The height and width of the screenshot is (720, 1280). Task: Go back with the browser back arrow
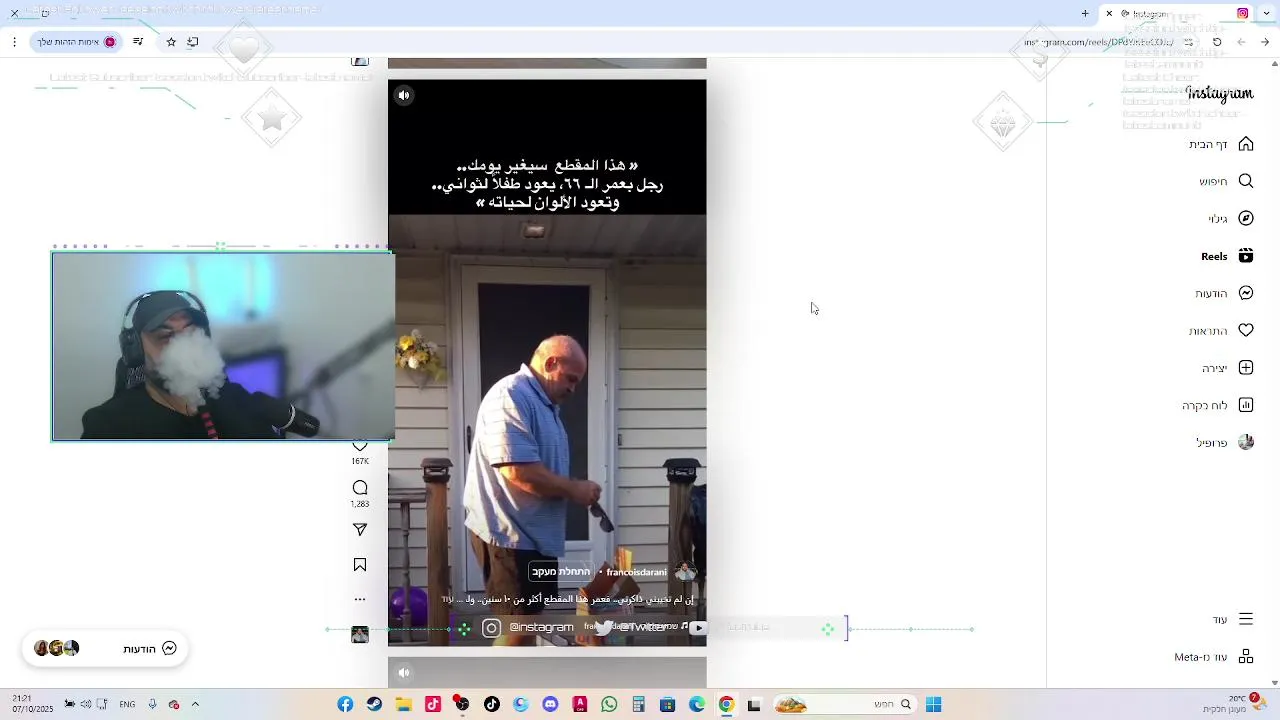coord(1265,42)
